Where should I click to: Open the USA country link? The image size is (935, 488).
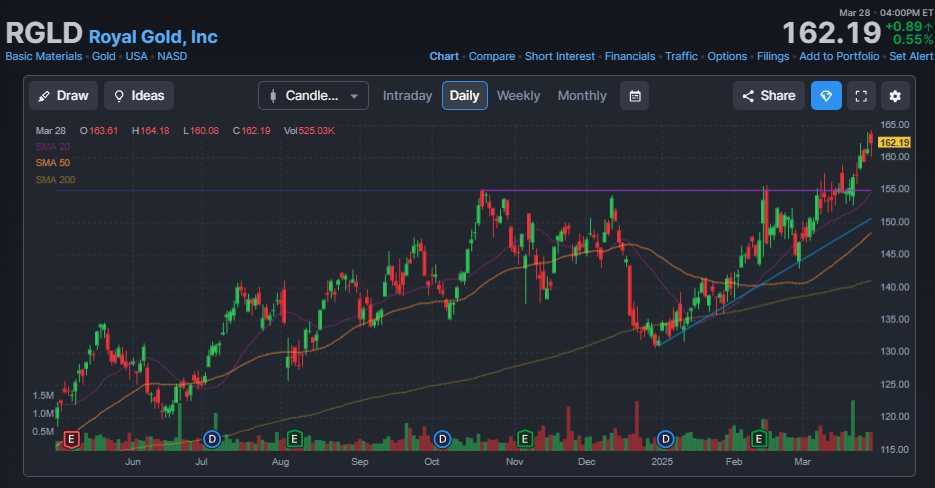(137, 56)
